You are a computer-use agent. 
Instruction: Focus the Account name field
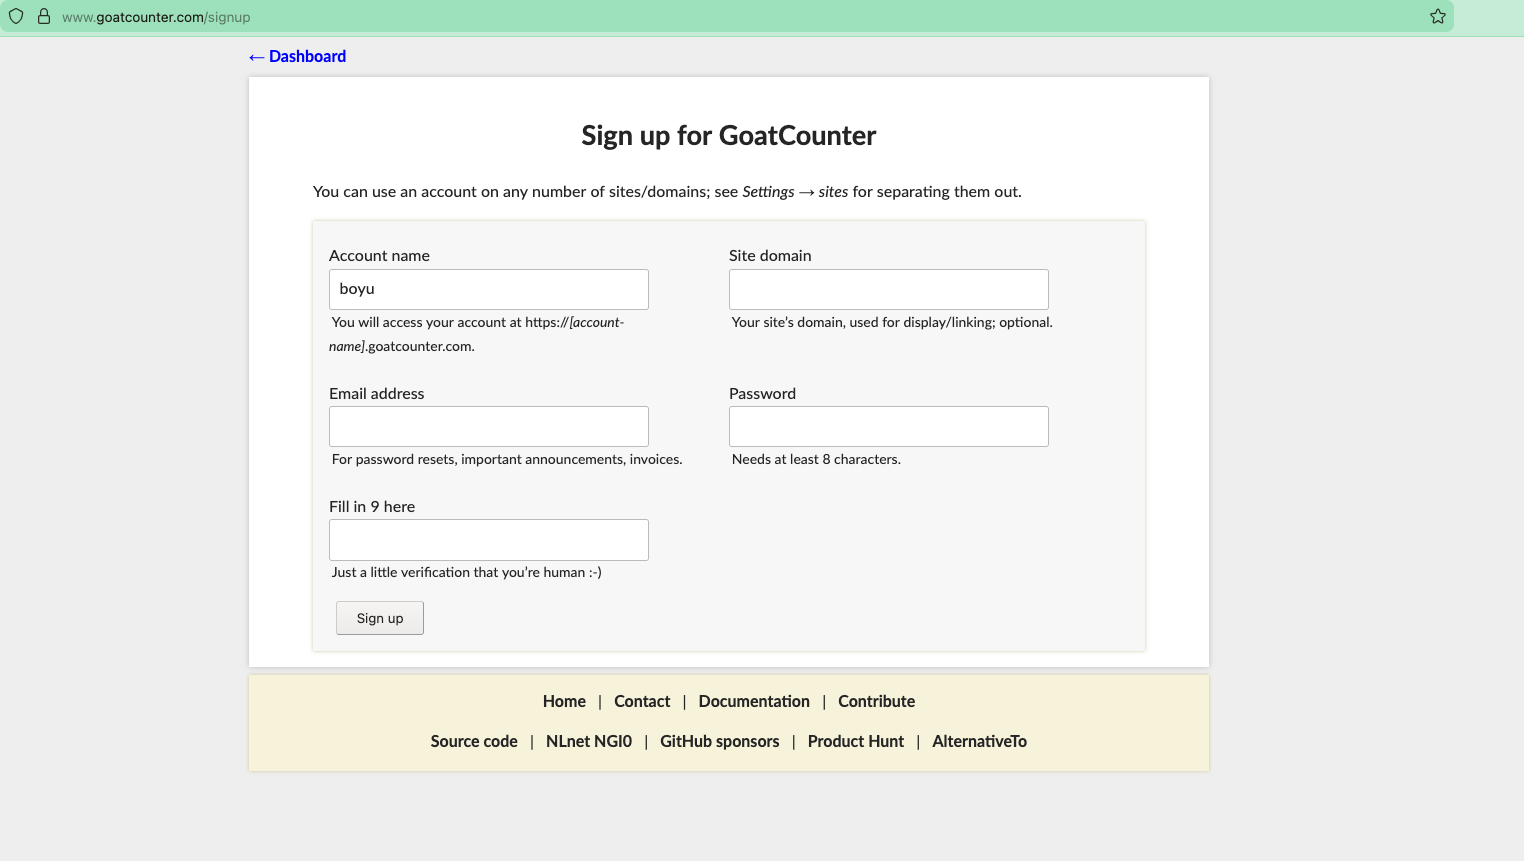(x=488, y=289)
